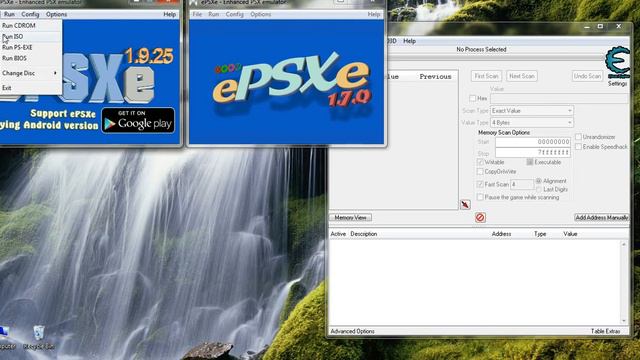The image size is (640, 360).
Task: Click Type column header
Action: tap(540, 234)
